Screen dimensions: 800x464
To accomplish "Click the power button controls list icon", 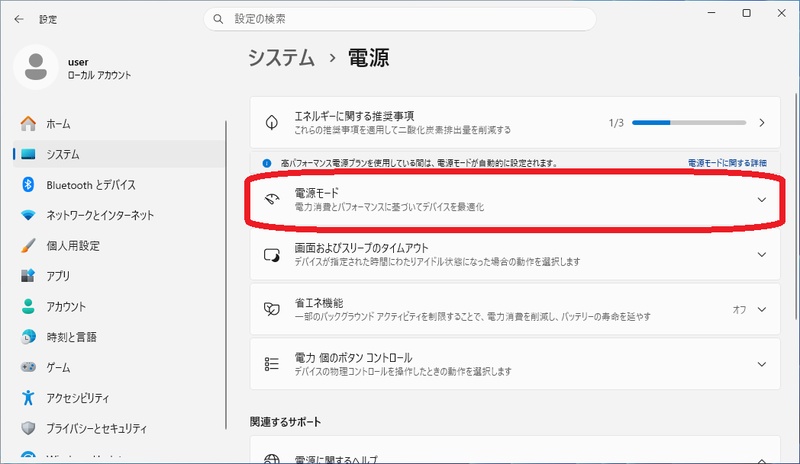I will (x=271, y=364).
